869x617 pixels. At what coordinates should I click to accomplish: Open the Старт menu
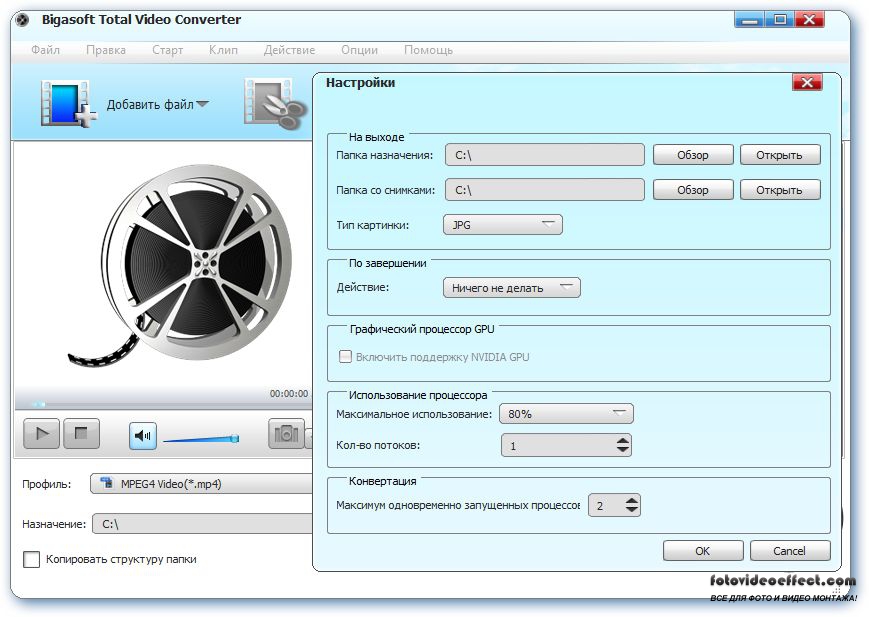(x=167, y=50)
